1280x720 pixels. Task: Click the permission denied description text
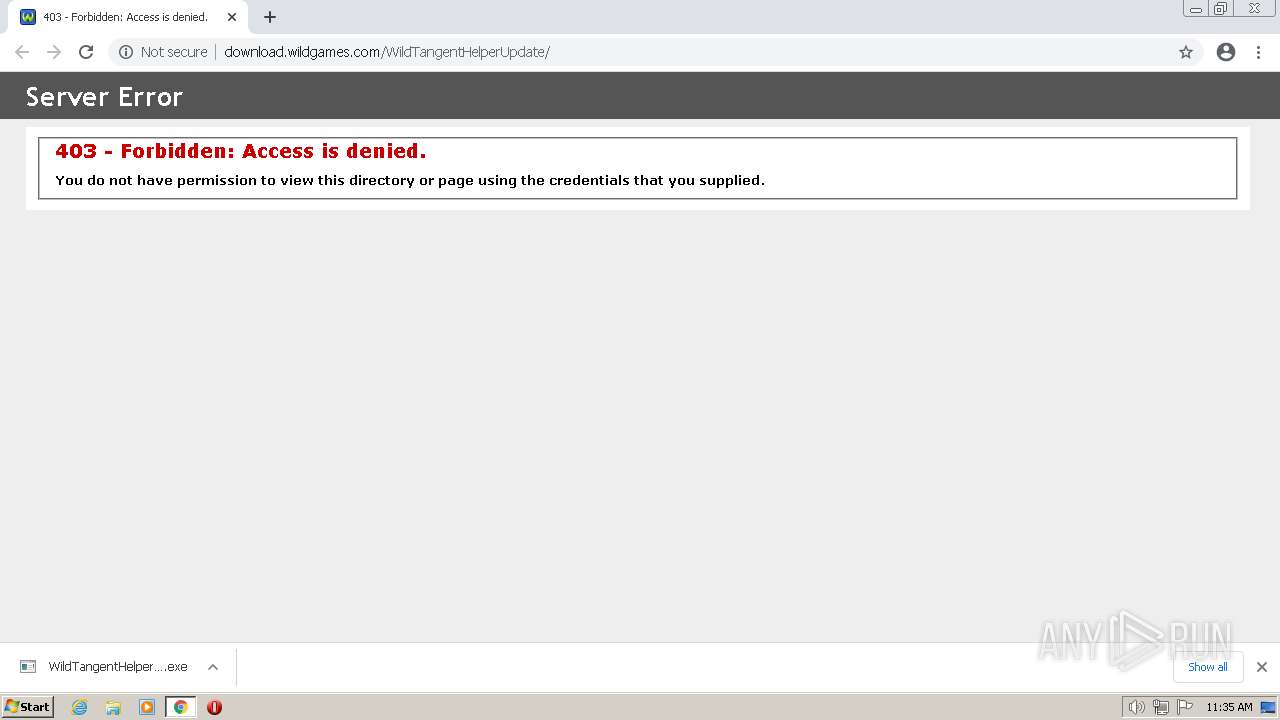[410, 181]
